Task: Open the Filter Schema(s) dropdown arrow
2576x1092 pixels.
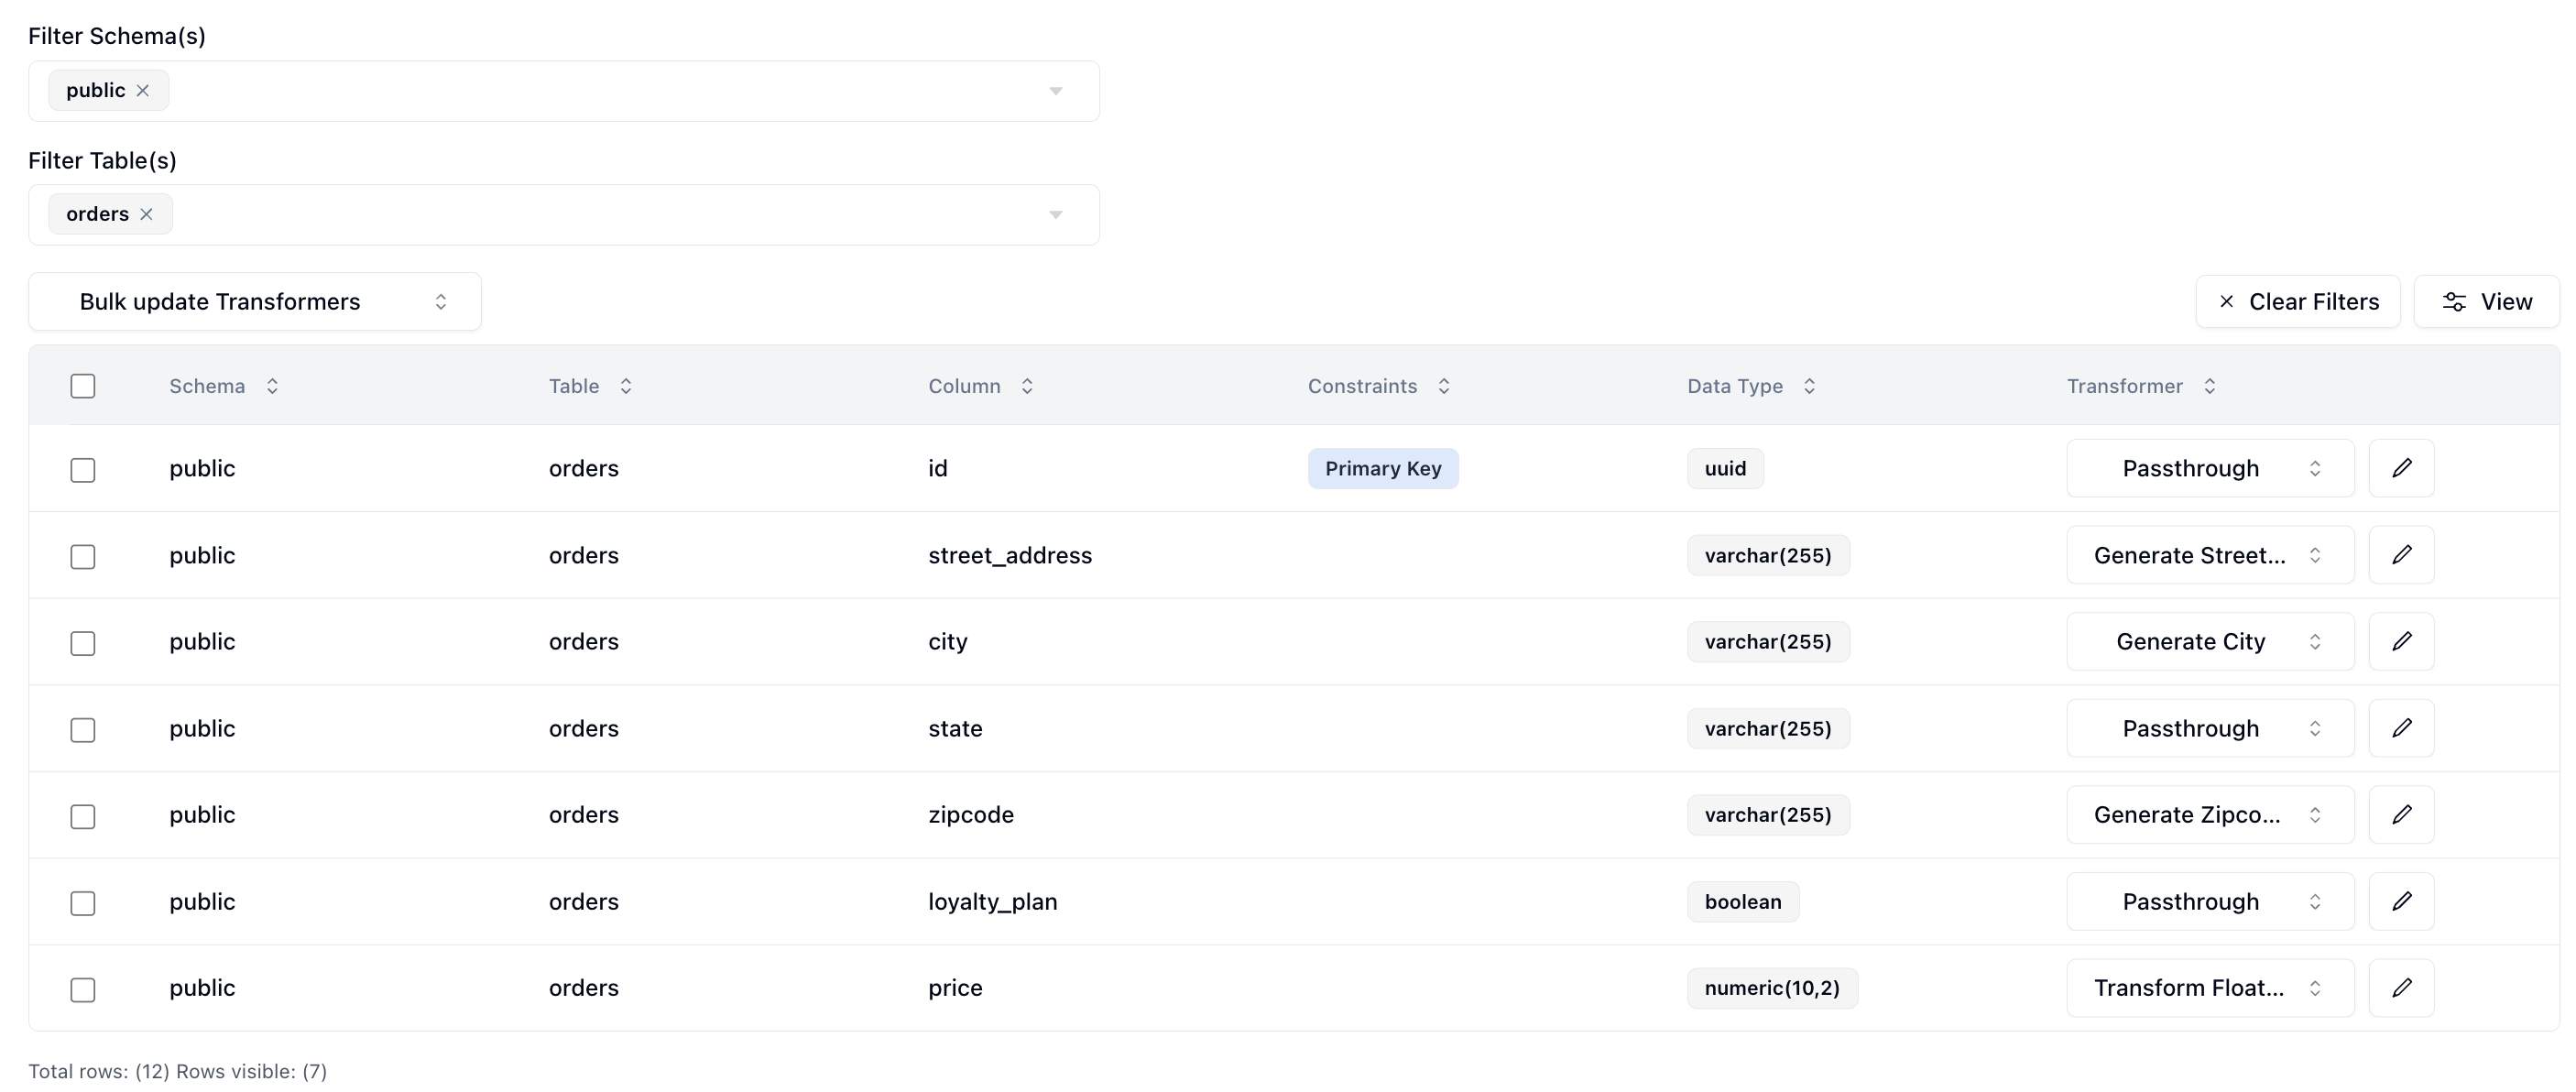Action: (x=1055, y=91)
